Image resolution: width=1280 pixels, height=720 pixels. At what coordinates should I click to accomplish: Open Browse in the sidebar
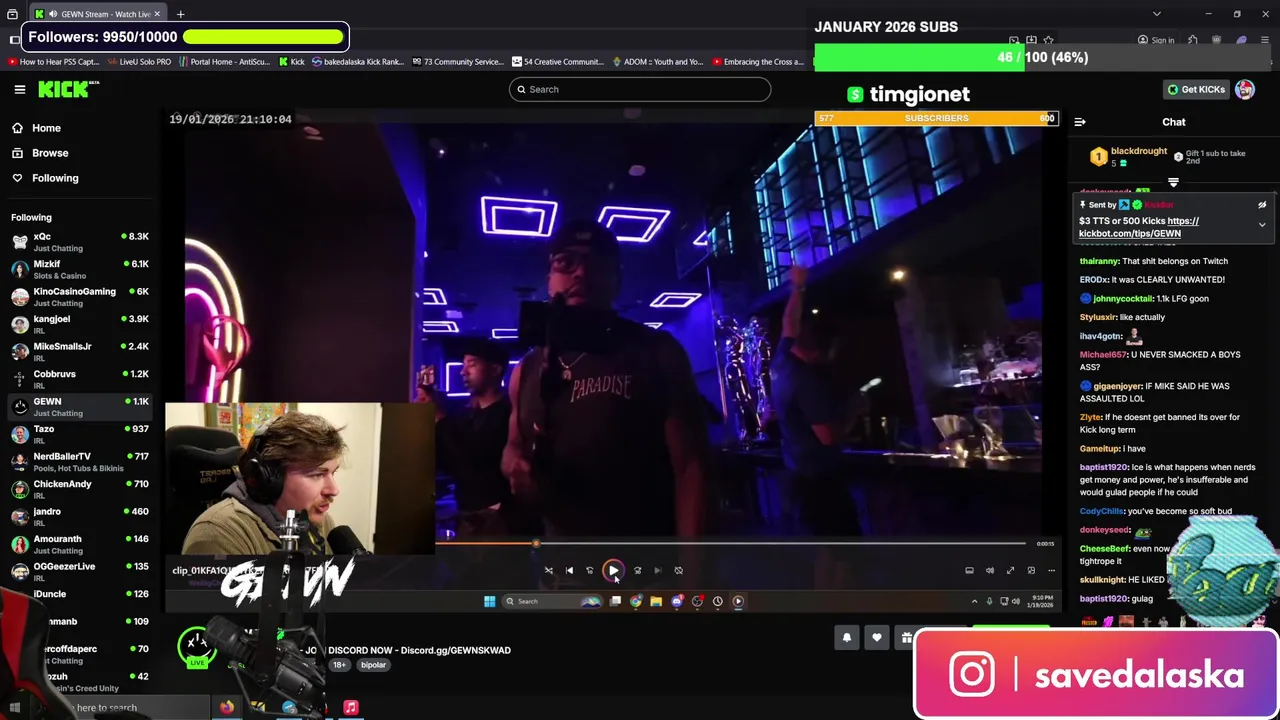pos(50,153)
